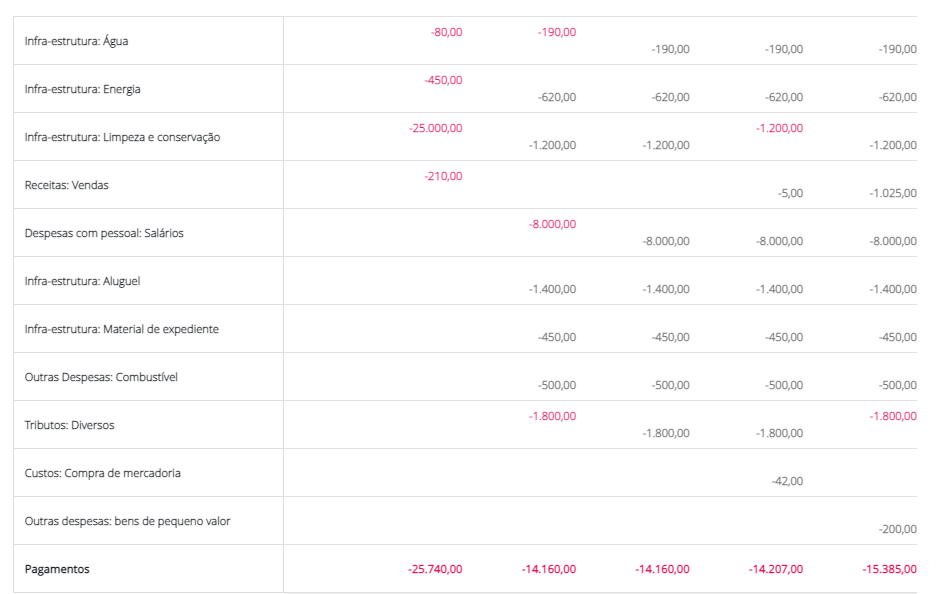Click the red -210,00 Vendas value

[x=443, y=176]
